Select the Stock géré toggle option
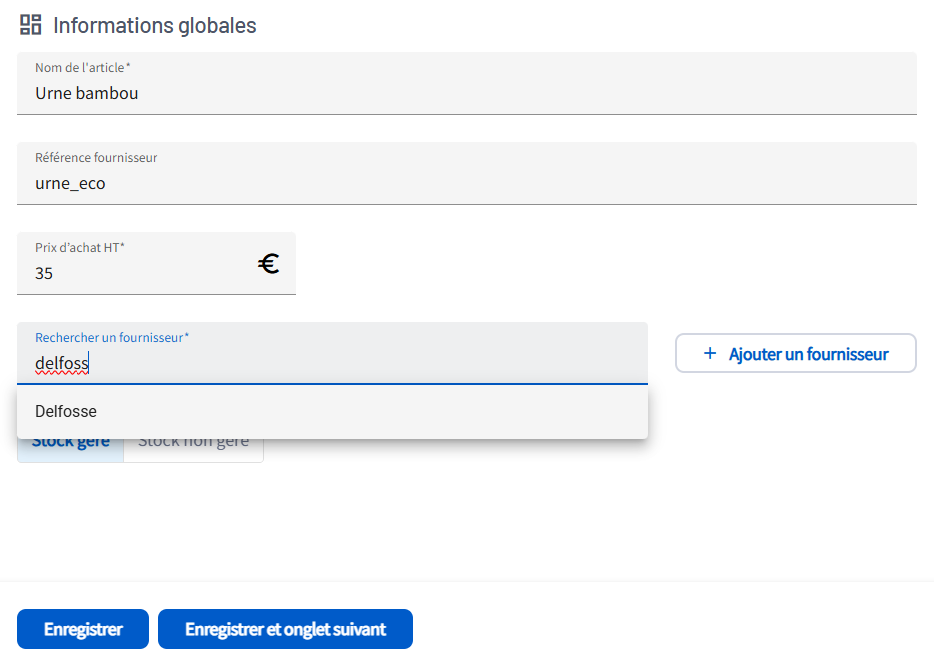 70,446
